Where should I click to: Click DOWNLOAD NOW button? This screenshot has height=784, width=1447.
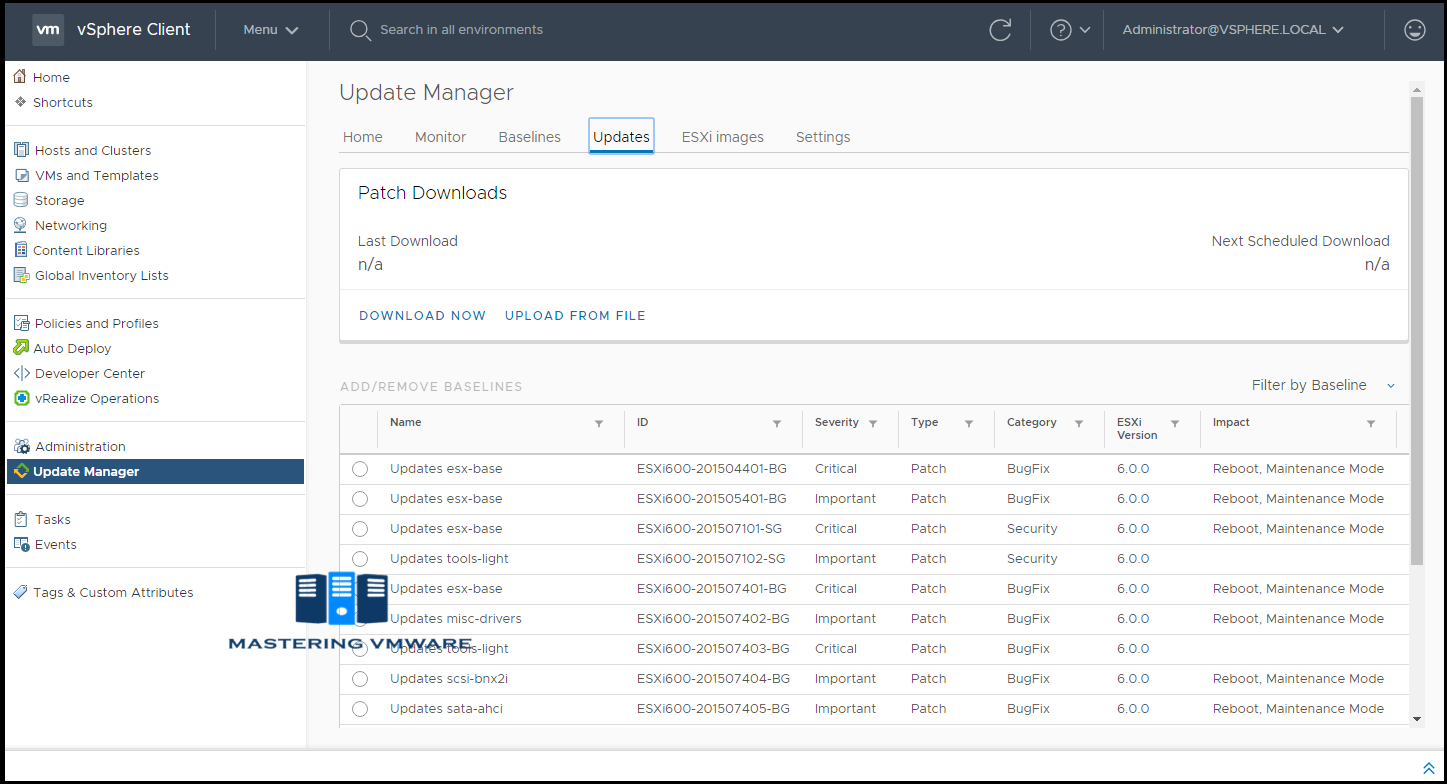[422, 316]
